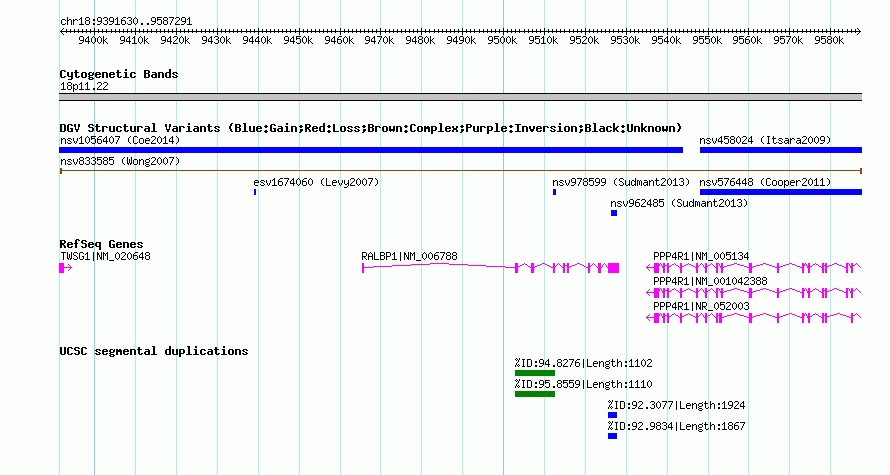The image size is (890, 475).
Task: Click the RefSeq Genes track title
Action: pos(101,244)
